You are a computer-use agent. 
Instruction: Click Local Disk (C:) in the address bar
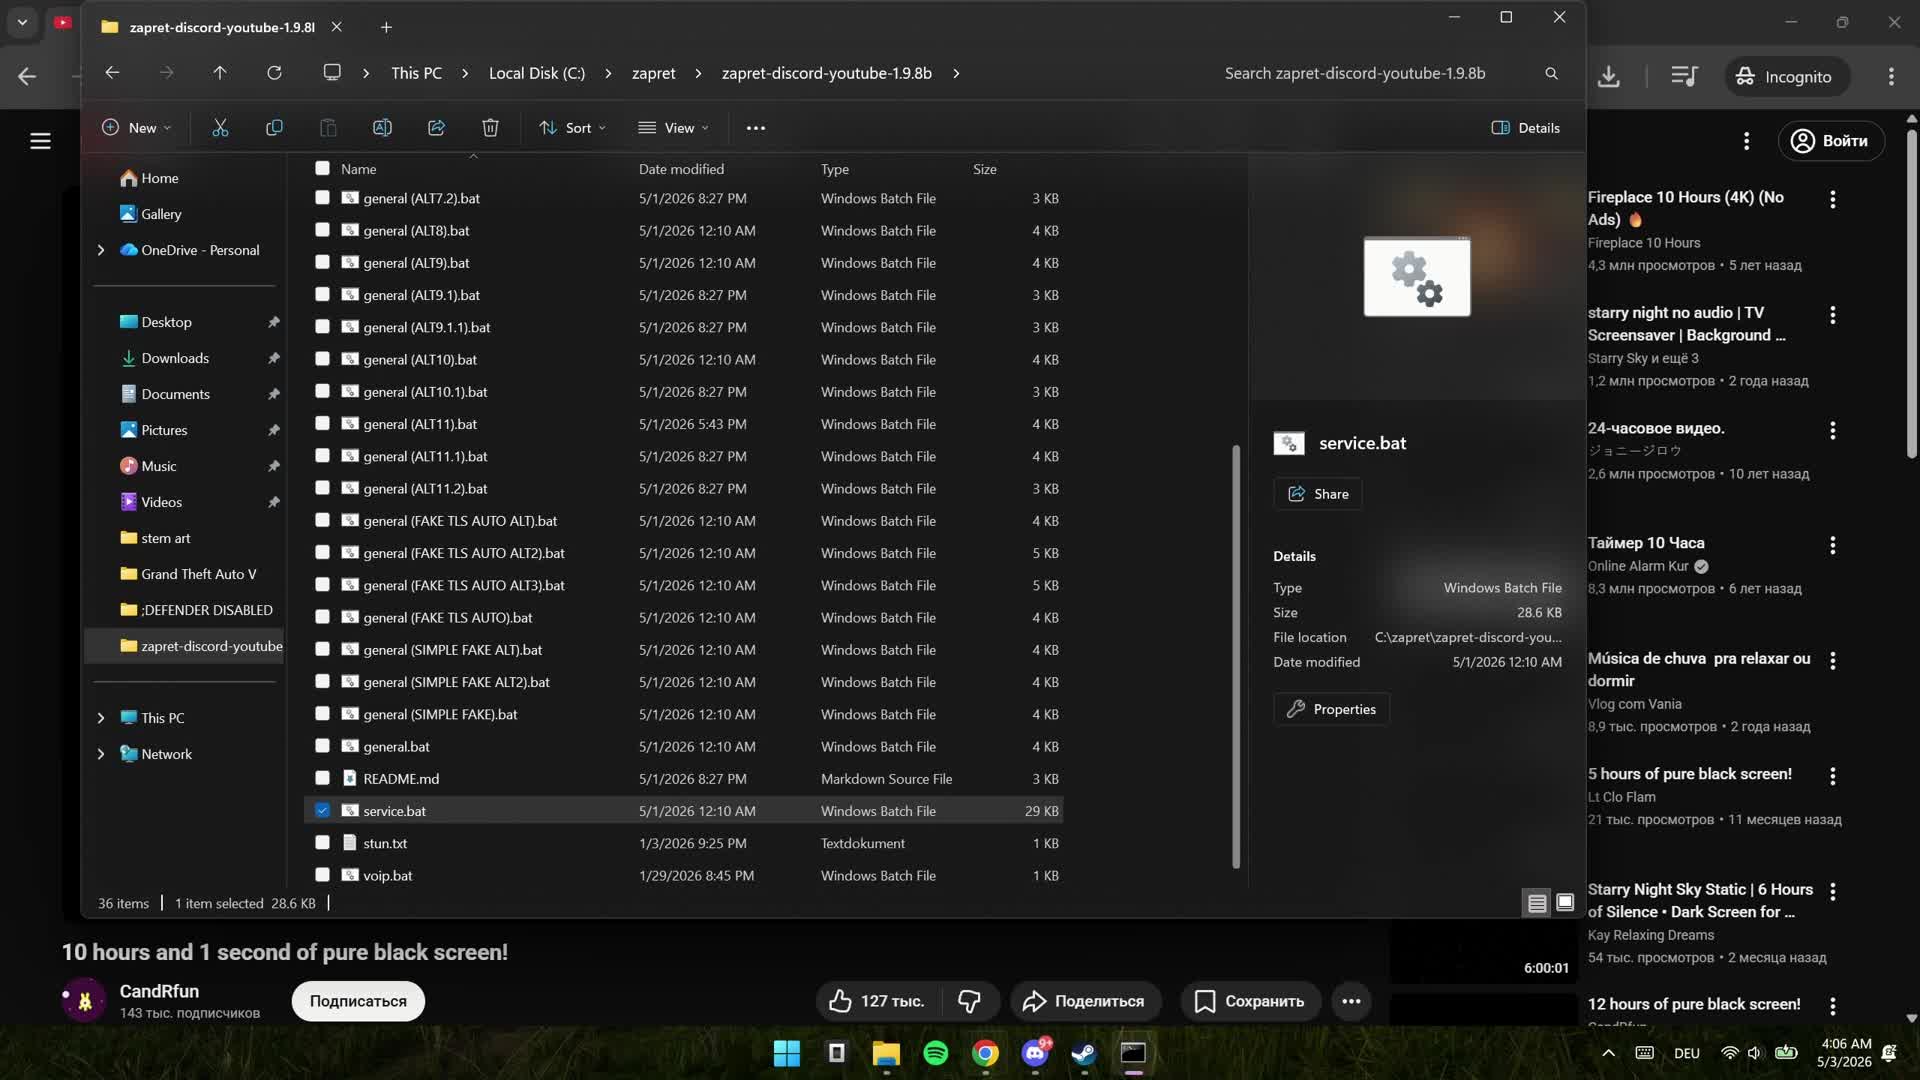[x=537, y=73]
